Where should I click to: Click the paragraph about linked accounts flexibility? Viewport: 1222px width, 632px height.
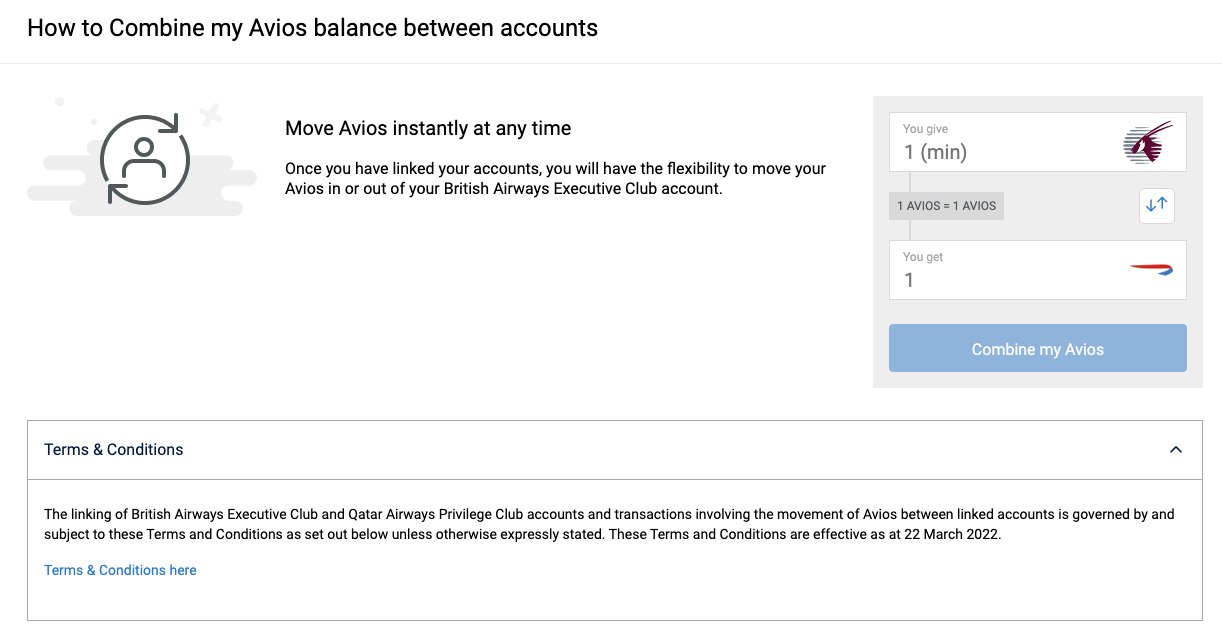pyautogui.click(x=555, y=179)
